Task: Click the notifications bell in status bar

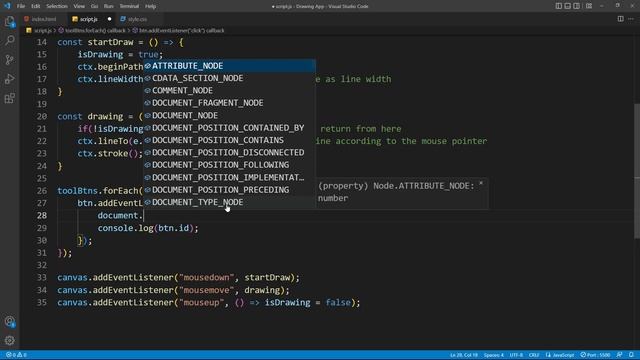Action: tap(631, 355)
